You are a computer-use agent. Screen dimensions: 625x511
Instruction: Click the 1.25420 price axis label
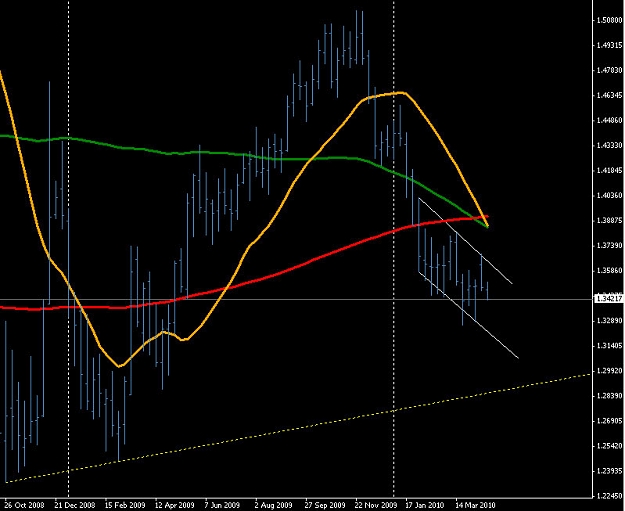[609, 446]
